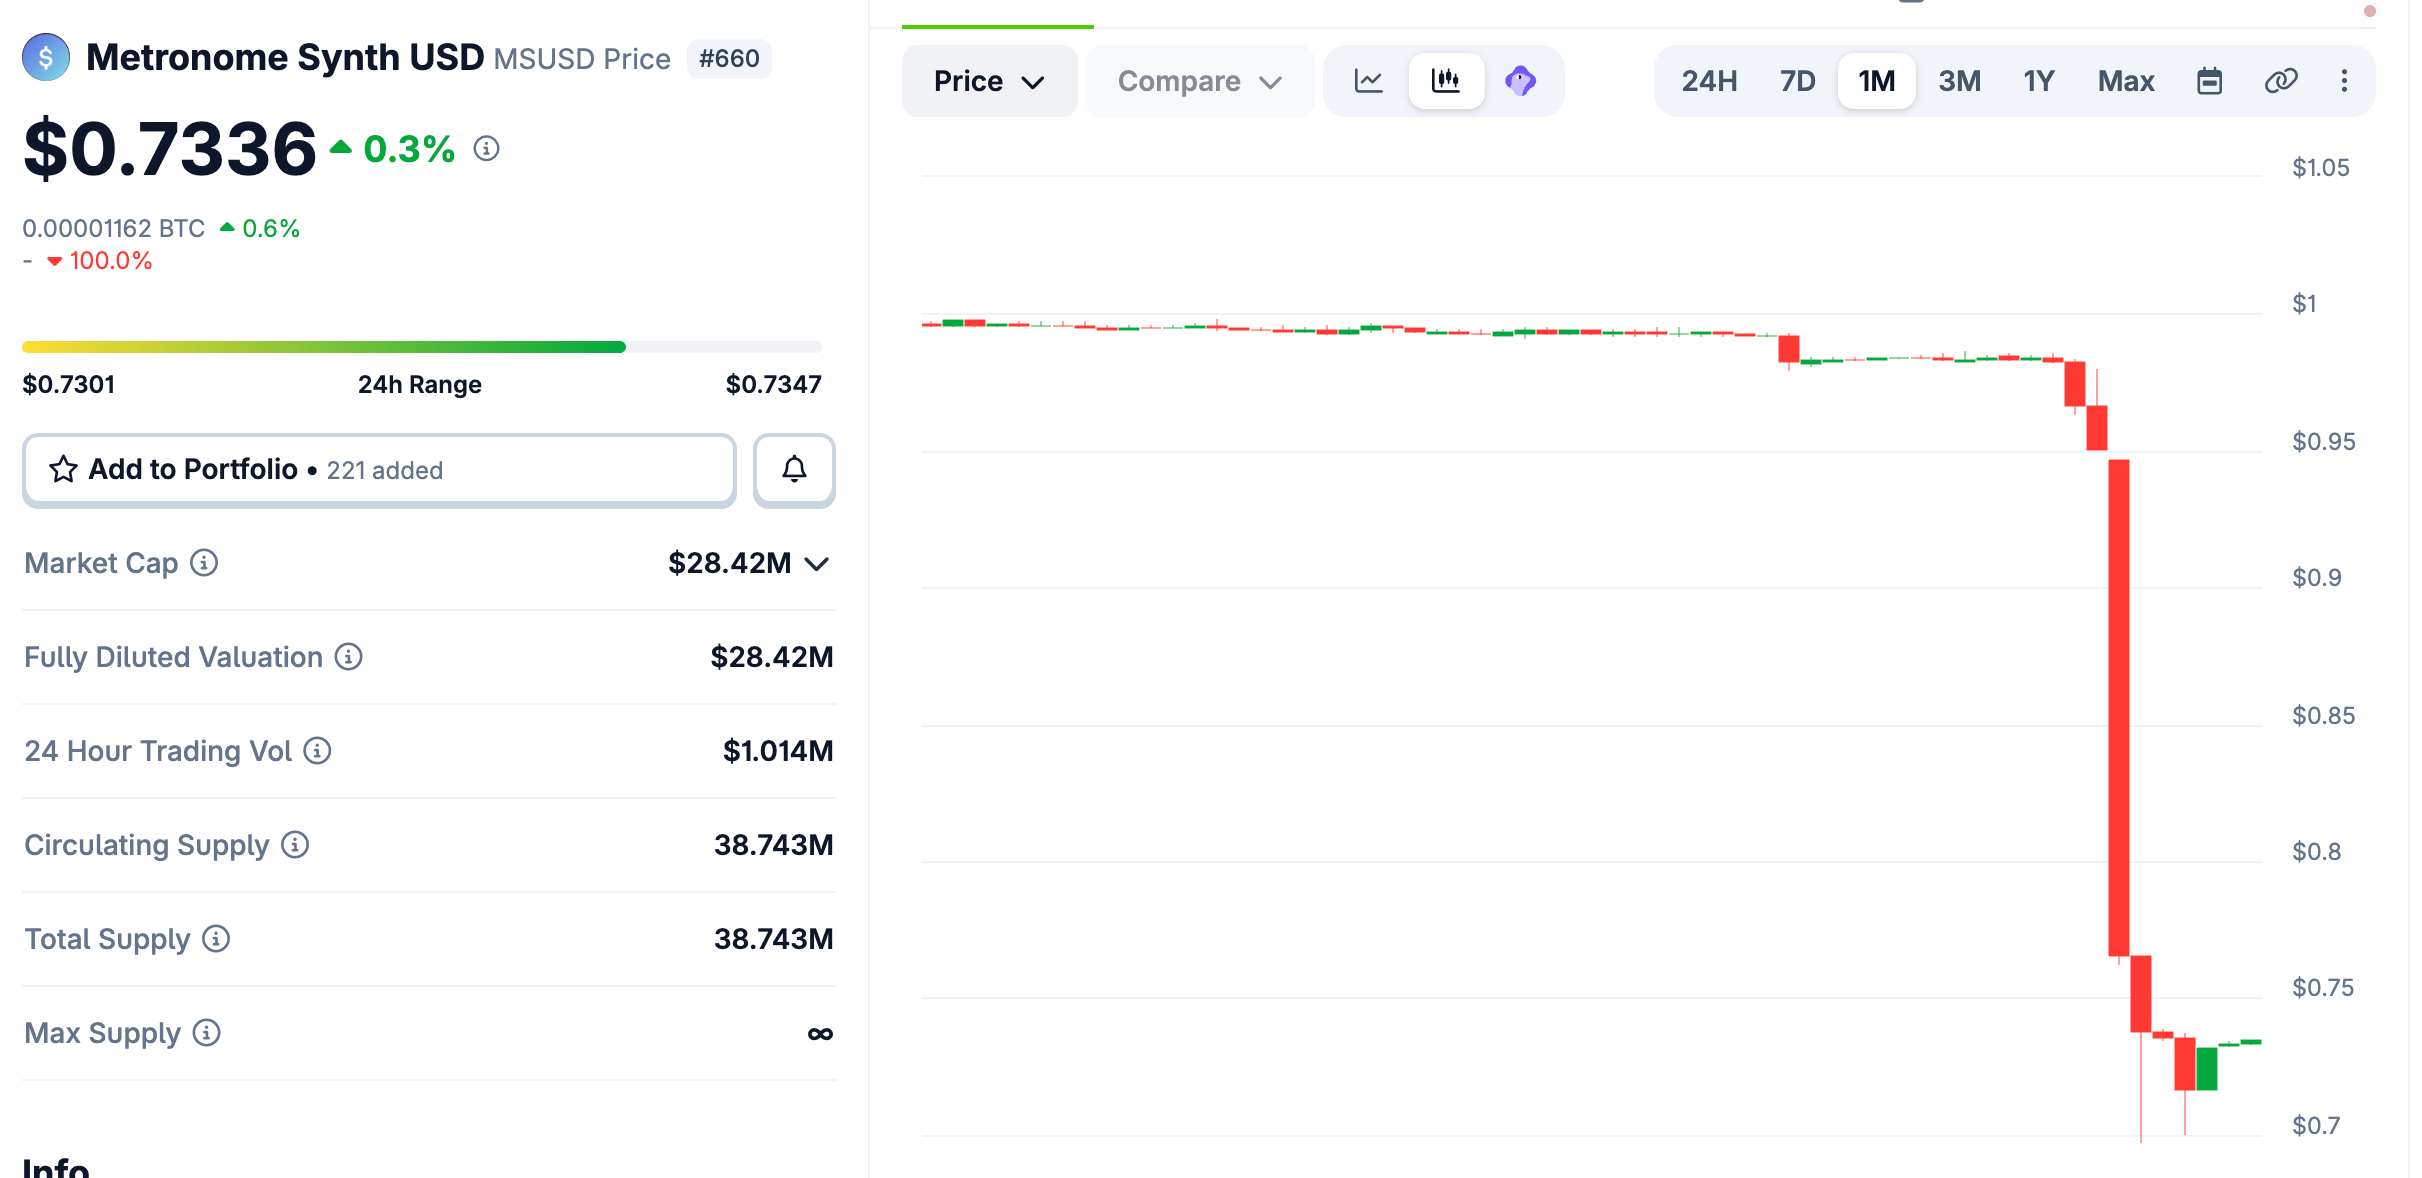Screen dimensions: 2422x1178
Task: Open the chart's three-dot more menu
Action: pos(2344,81)
